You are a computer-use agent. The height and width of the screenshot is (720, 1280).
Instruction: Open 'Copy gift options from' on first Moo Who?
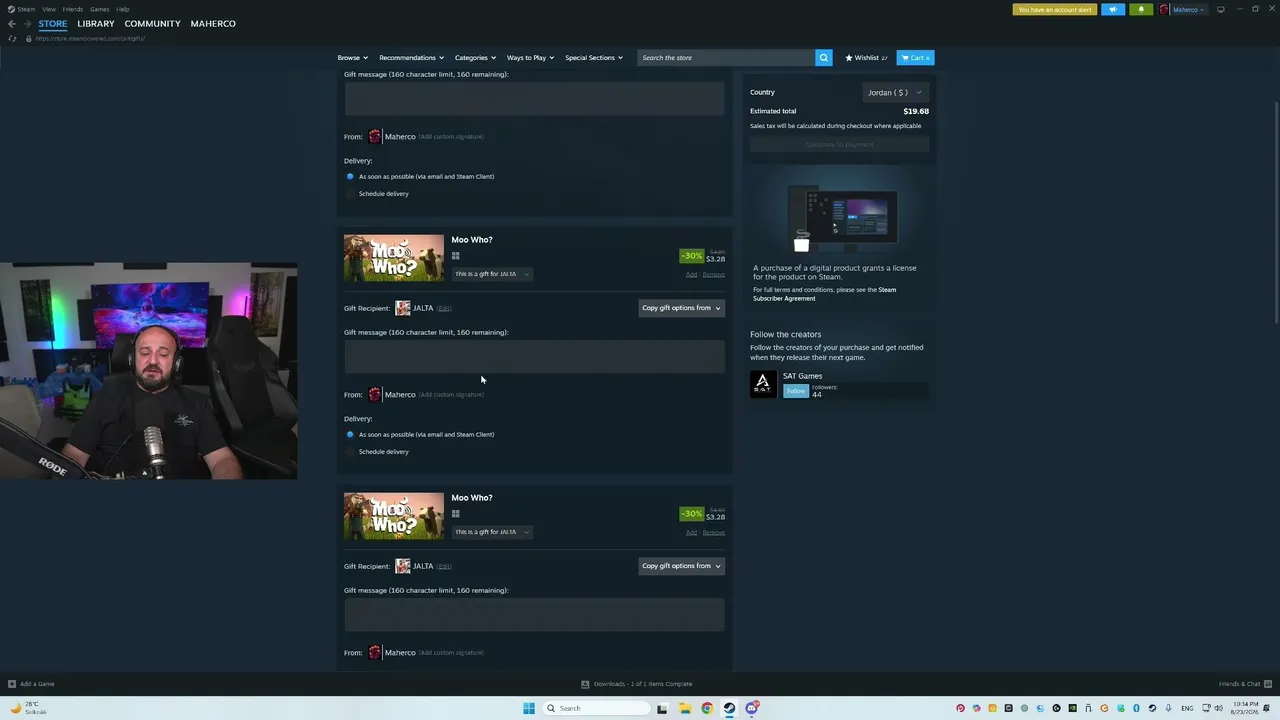point(681,308)
